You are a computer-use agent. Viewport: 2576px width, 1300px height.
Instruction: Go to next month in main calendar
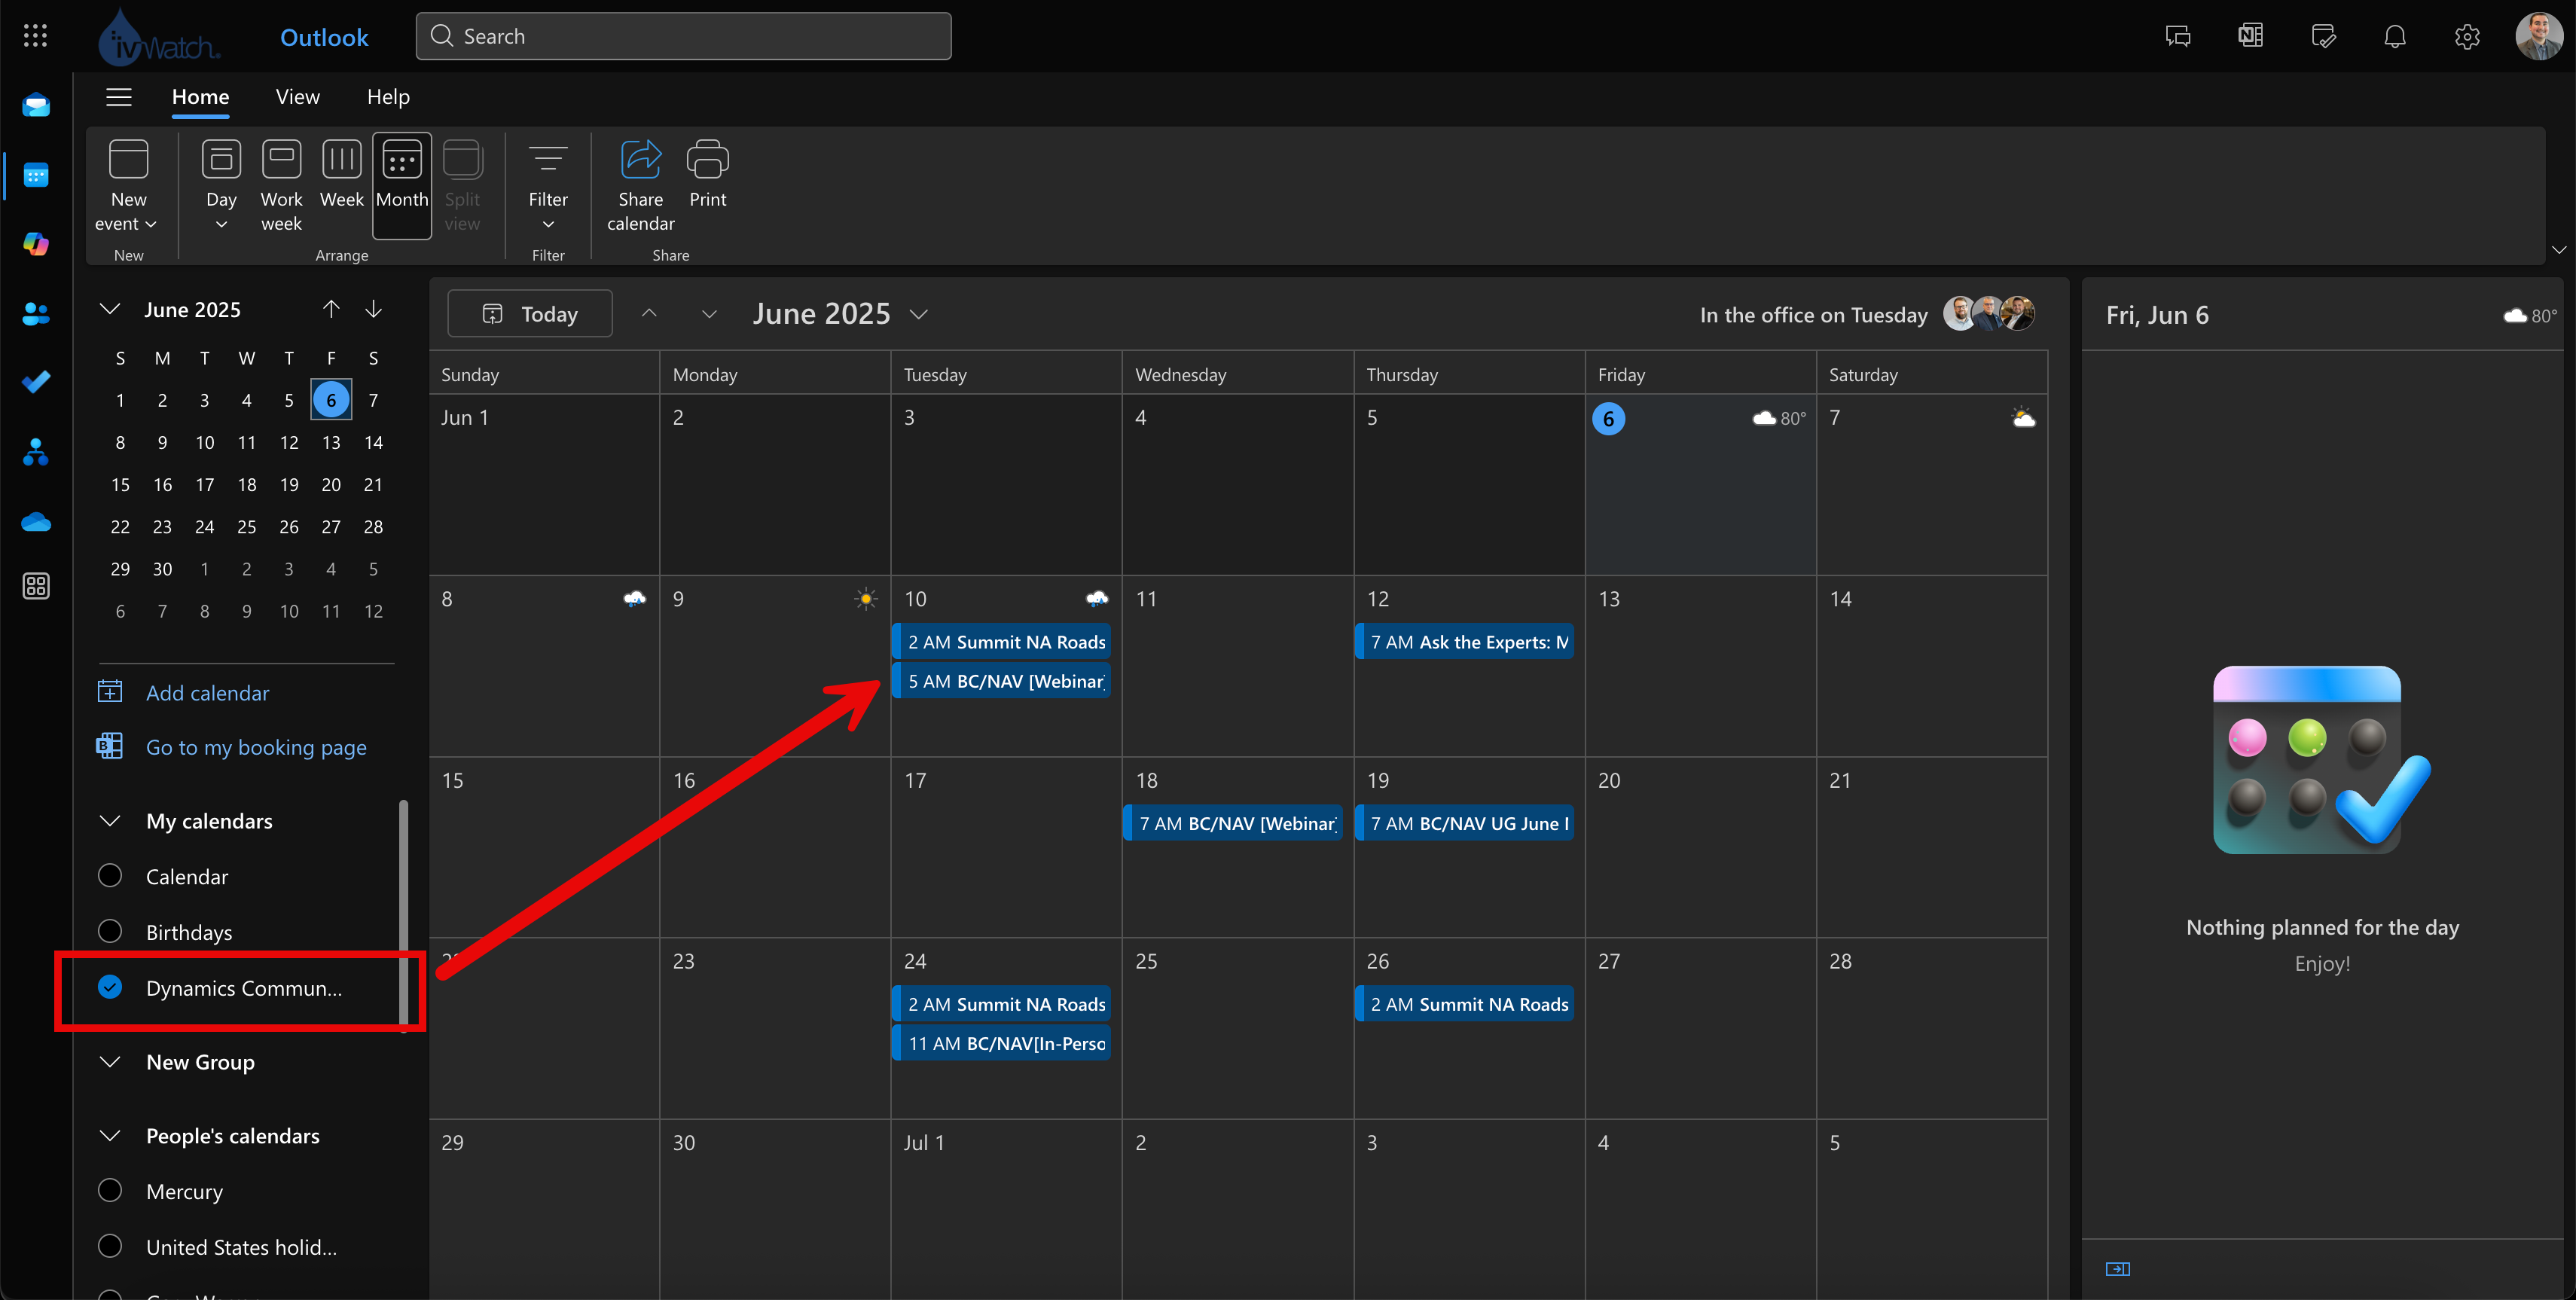coord(709,314)
